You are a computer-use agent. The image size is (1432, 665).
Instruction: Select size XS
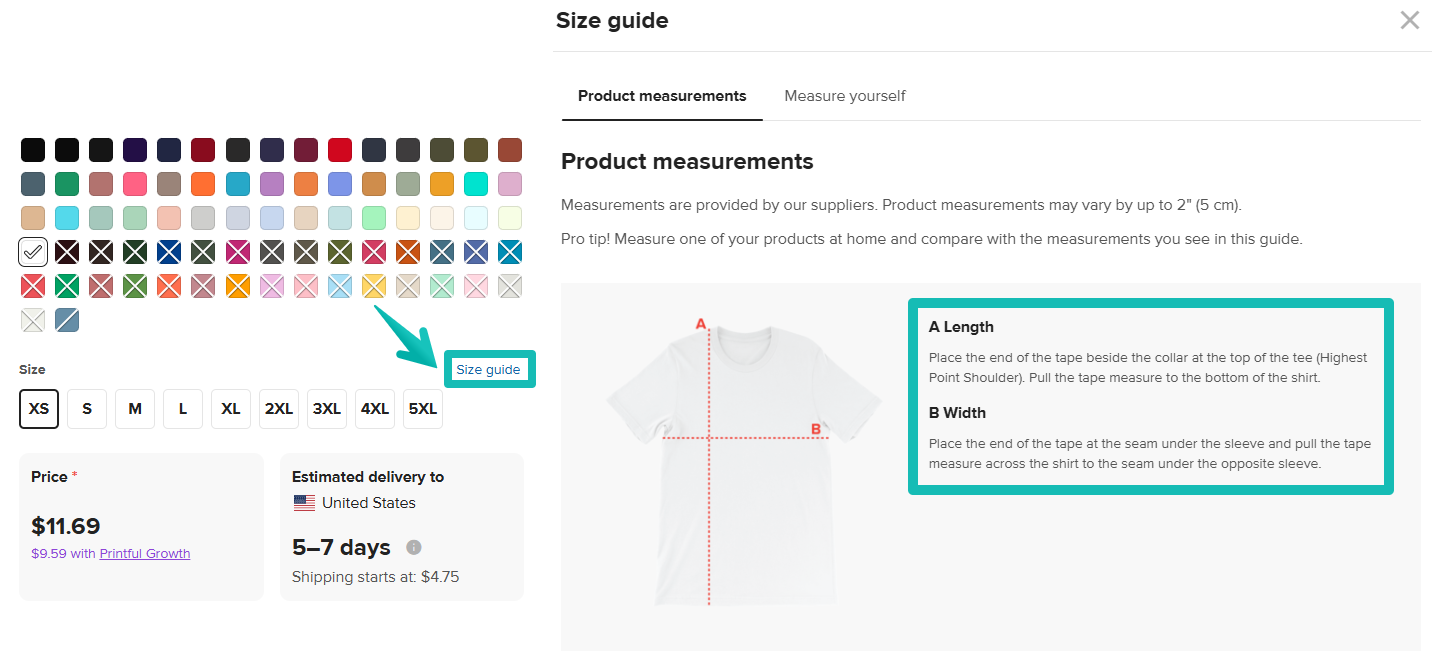coord(38,408)
